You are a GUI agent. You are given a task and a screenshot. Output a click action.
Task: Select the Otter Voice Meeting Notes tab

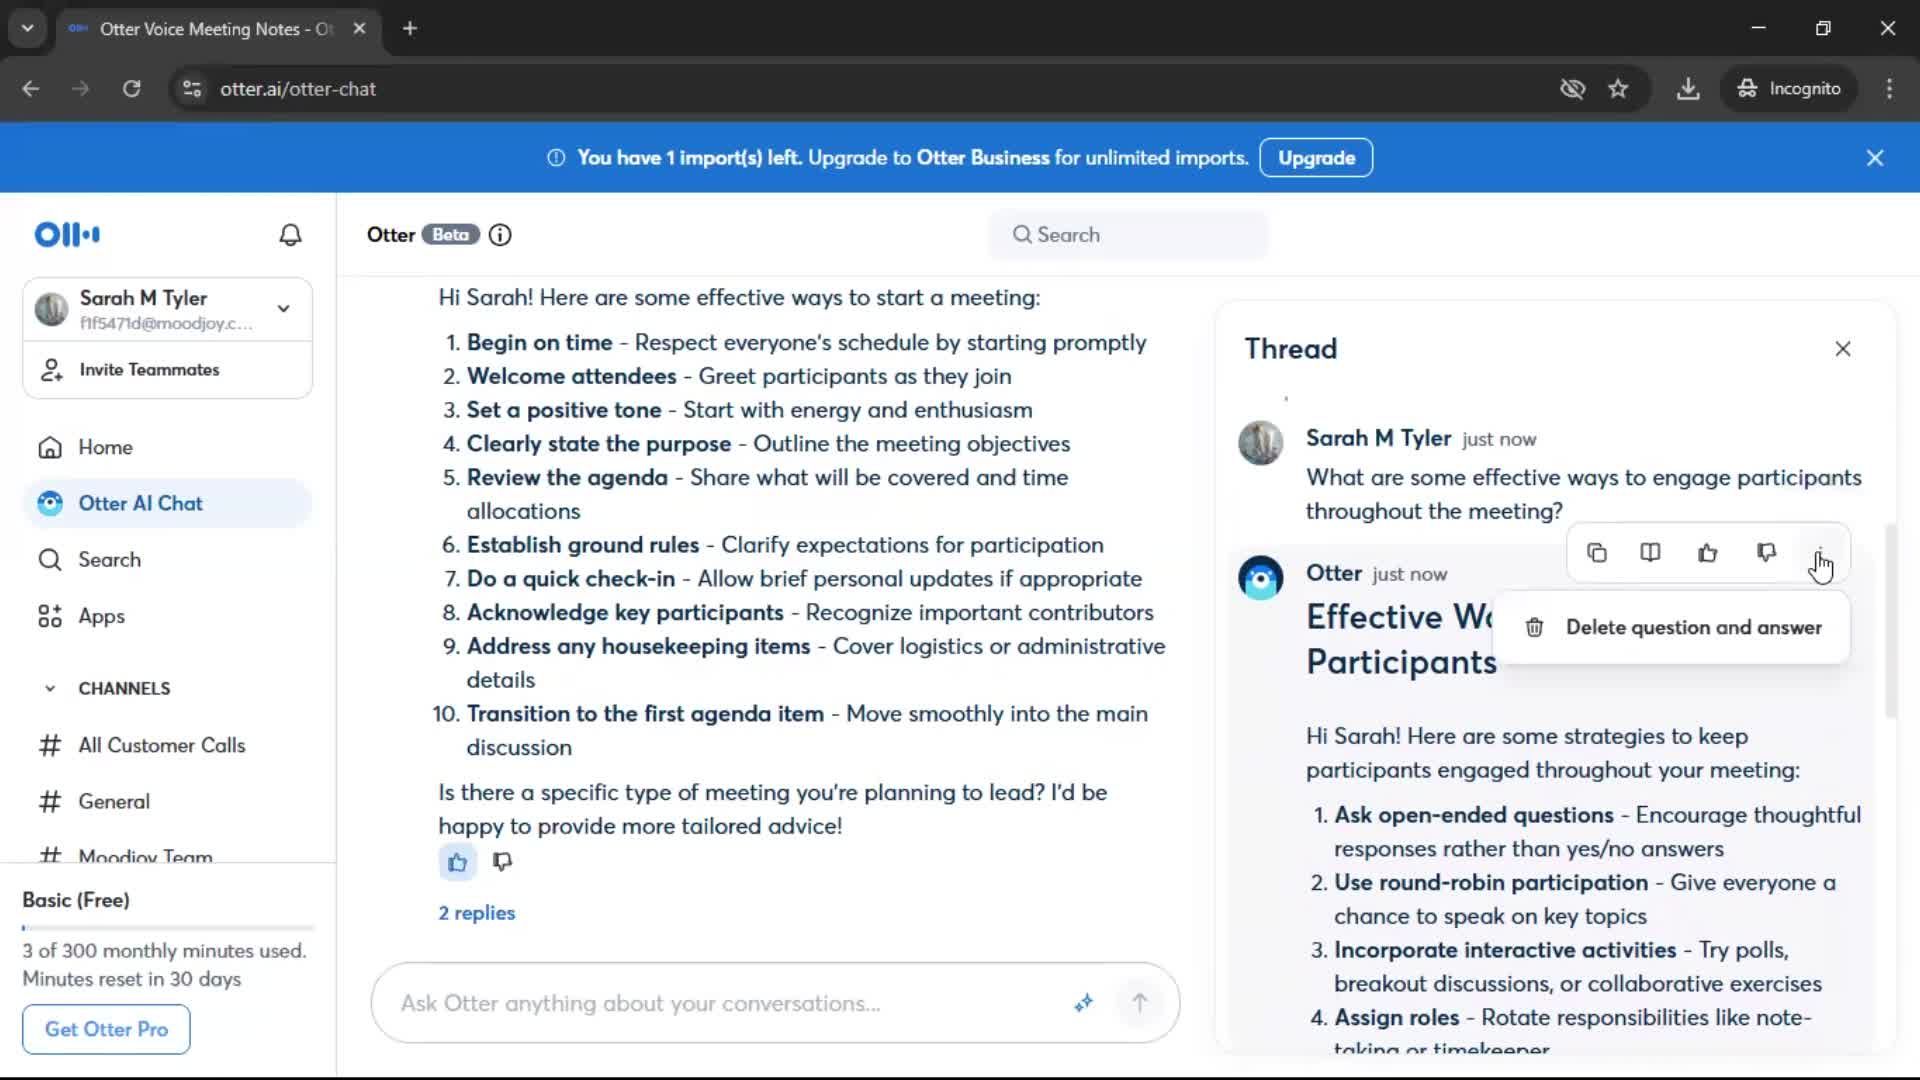tap(215, 29)
